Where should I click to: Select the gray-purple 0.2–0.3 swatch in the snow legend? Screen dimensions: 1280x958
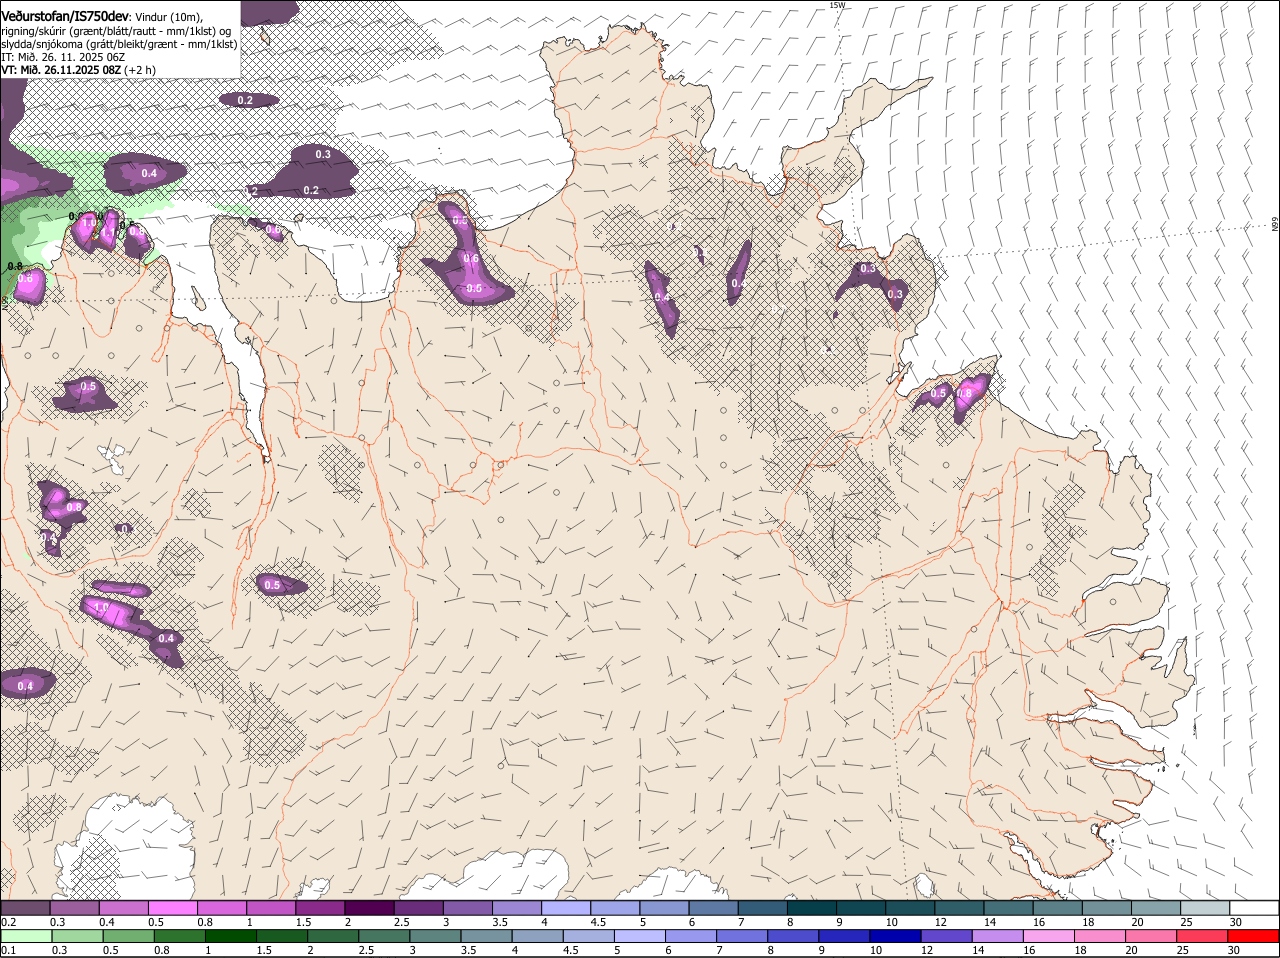[x=25, y=907]
